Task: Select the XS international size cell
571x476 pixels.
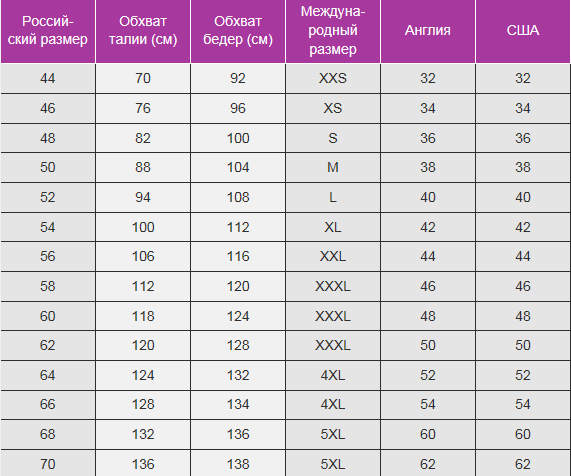Action: pyautogui.click(x=333, y=108)
